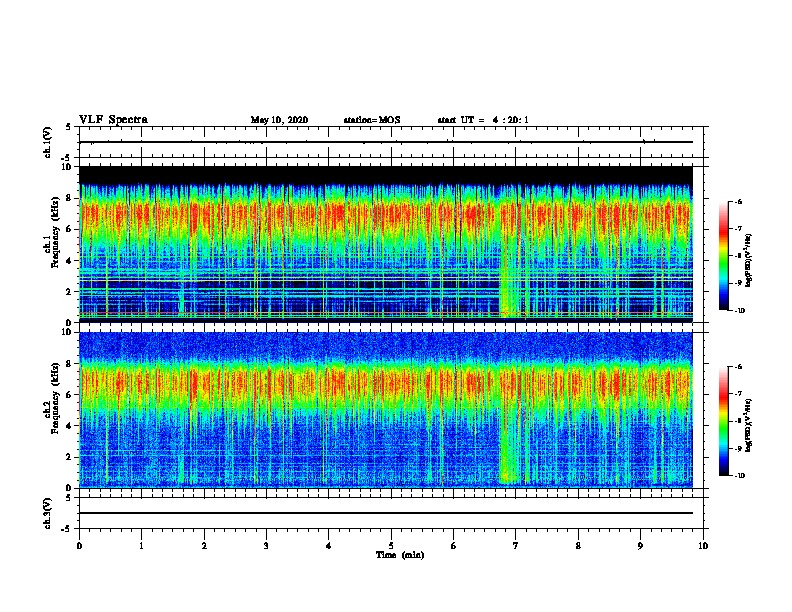Select the date text "May 10, 2020"
Image resolution: width=792 pixels, height=612 pixels.
coord(279,120)
